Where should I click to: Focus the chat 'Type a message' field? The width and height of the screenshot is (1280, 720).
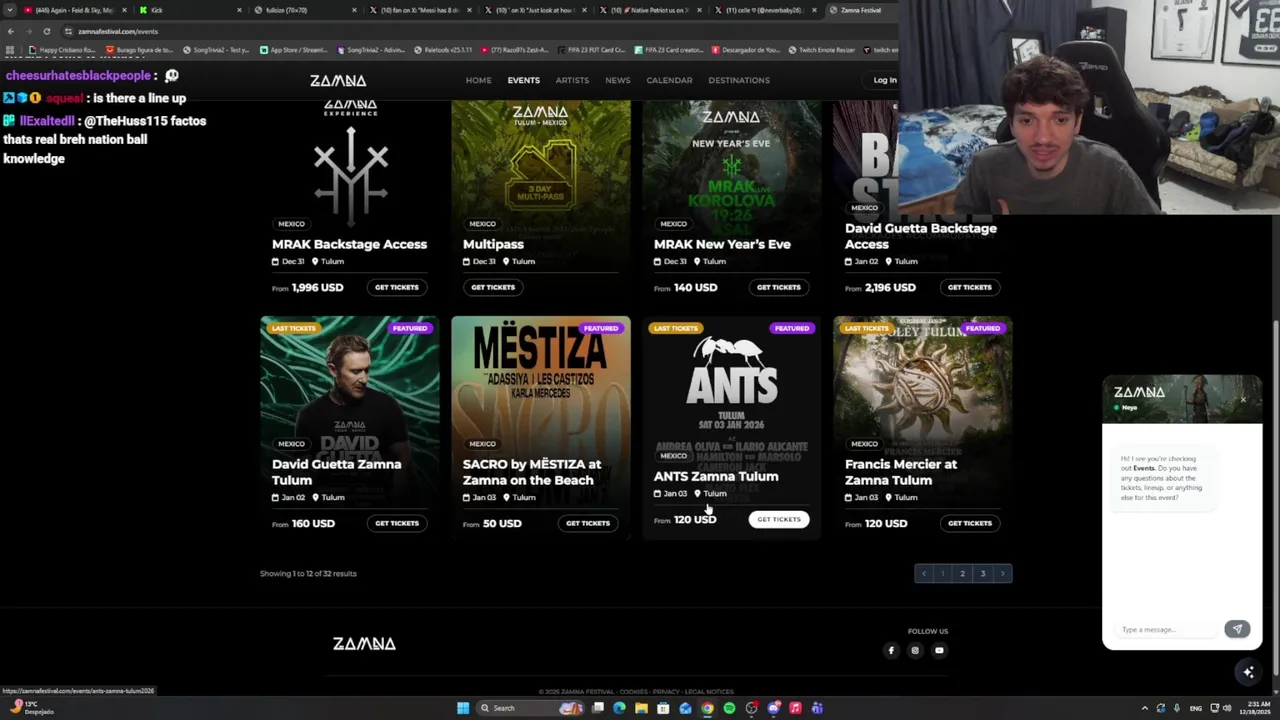(1165, 630)
